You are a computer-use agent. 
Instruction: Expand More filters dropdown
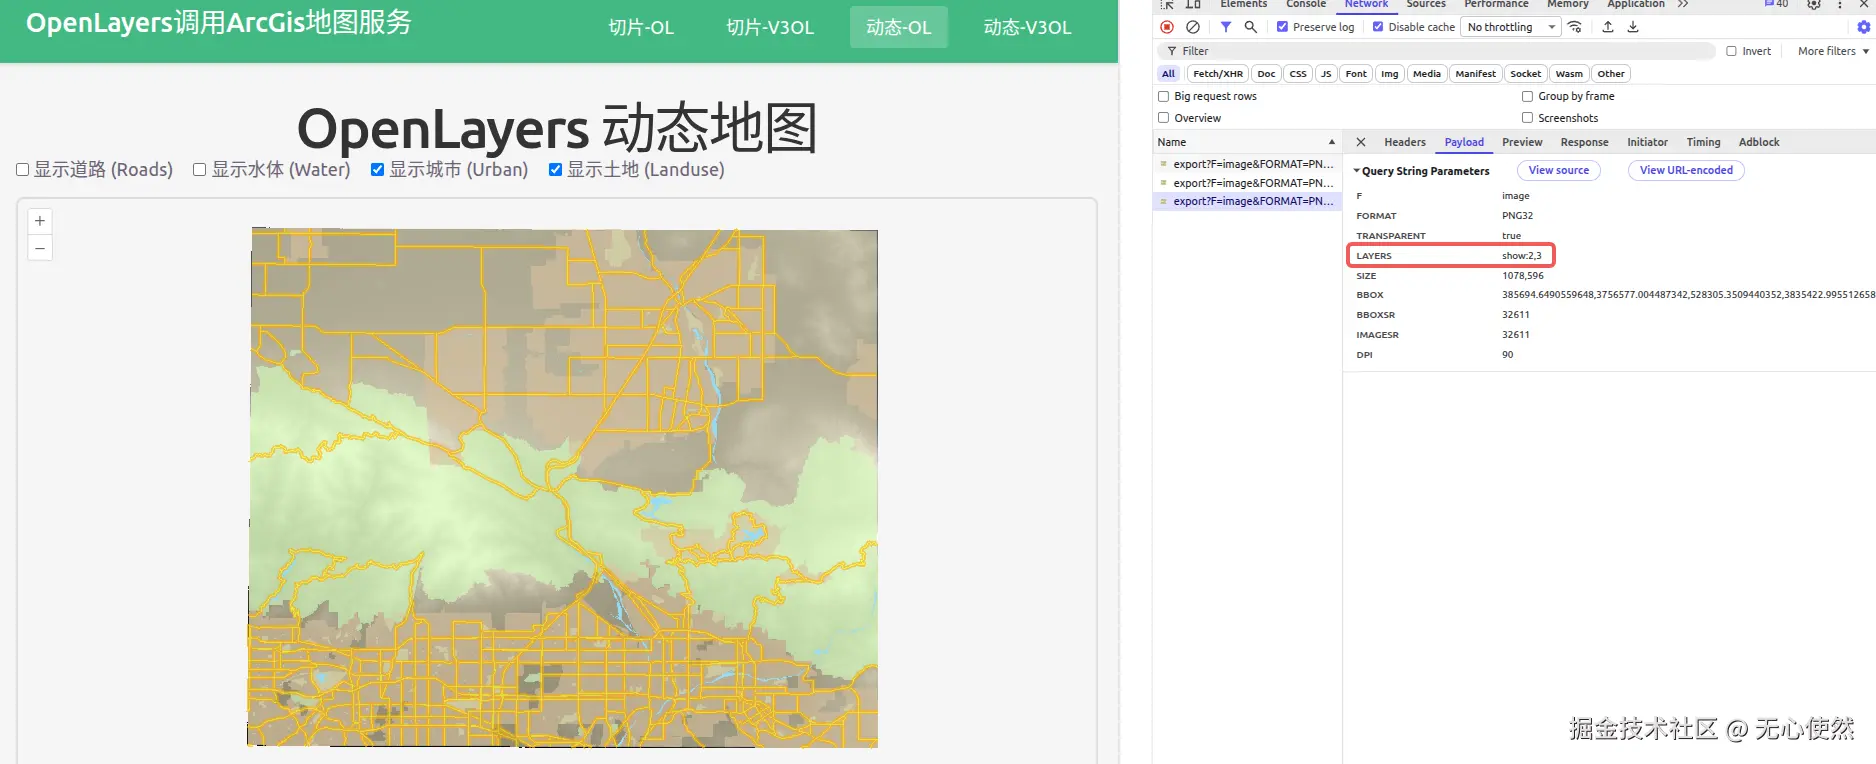1833,51
